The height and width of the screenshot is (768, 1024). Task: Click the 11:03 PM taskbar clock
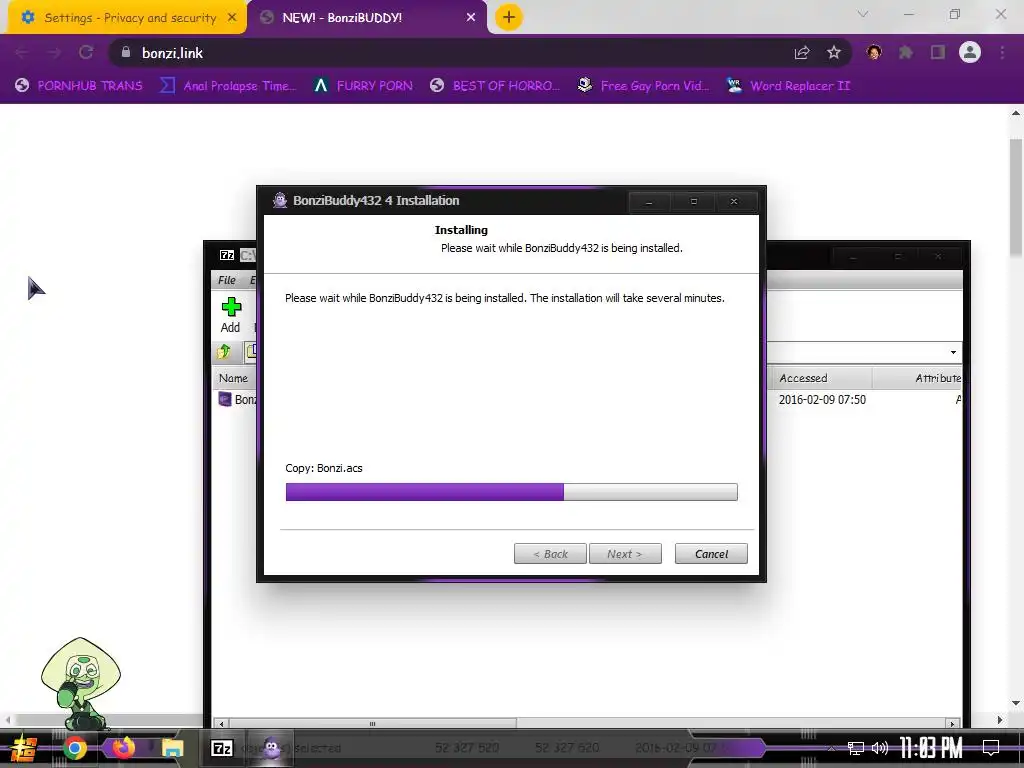click(931, 748)
